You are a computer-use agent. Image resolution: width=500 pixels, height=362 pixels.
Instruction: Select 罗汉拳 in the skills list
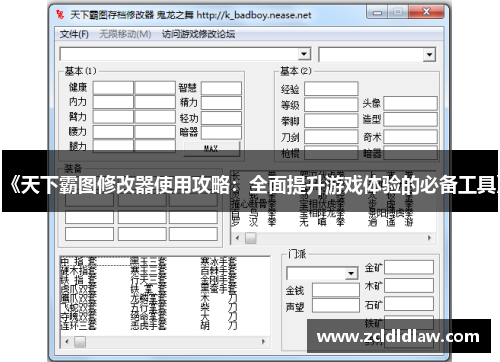coord(253,222)
